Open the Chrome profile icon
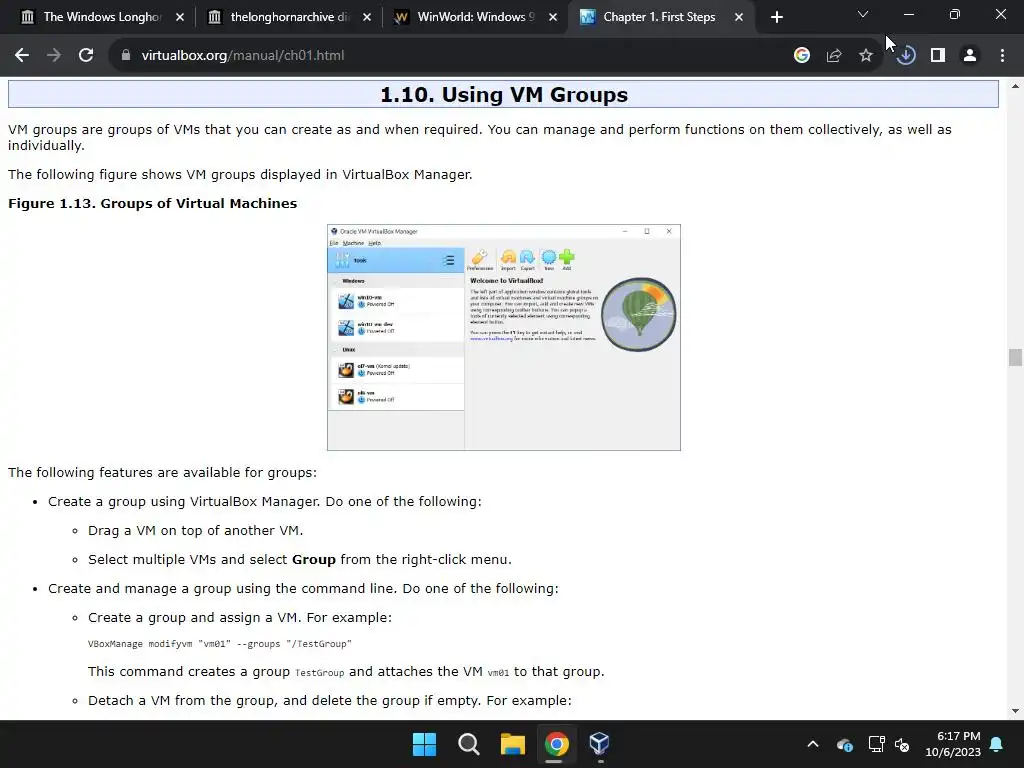Image resolution: width=1024 pixels, height=768 pixels. pyautogui.click(x=970, y=56)
